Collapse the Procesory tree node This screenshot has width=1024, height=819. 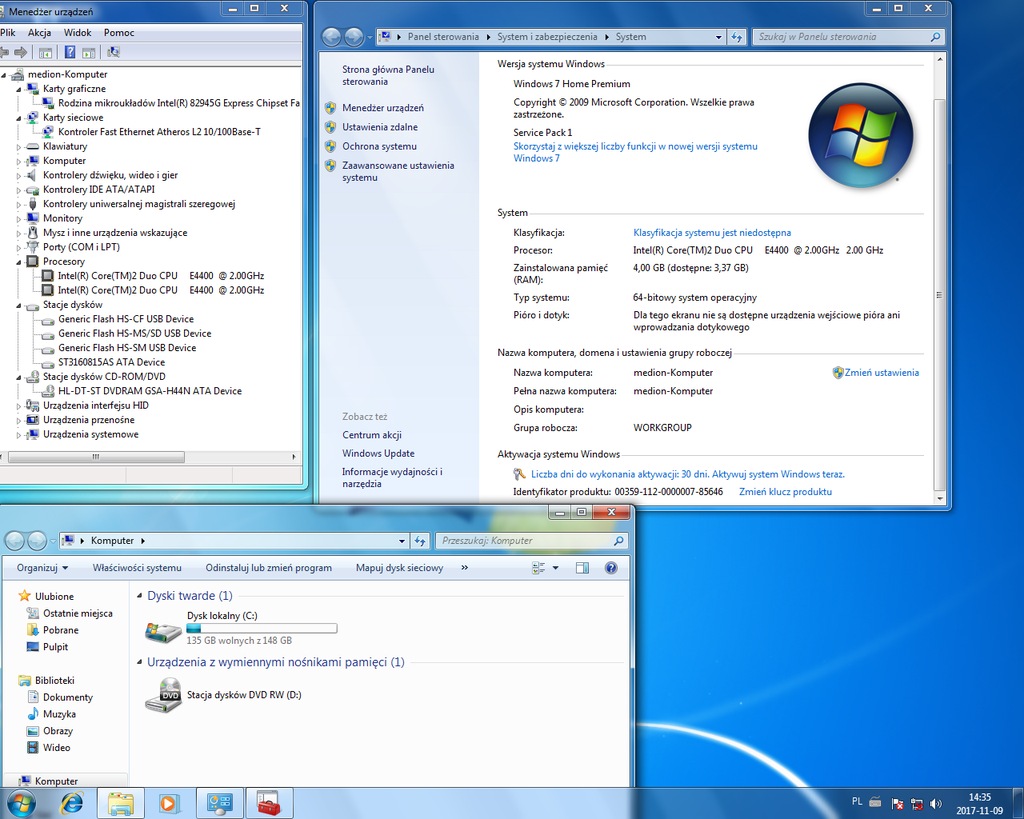coord(18,262)
